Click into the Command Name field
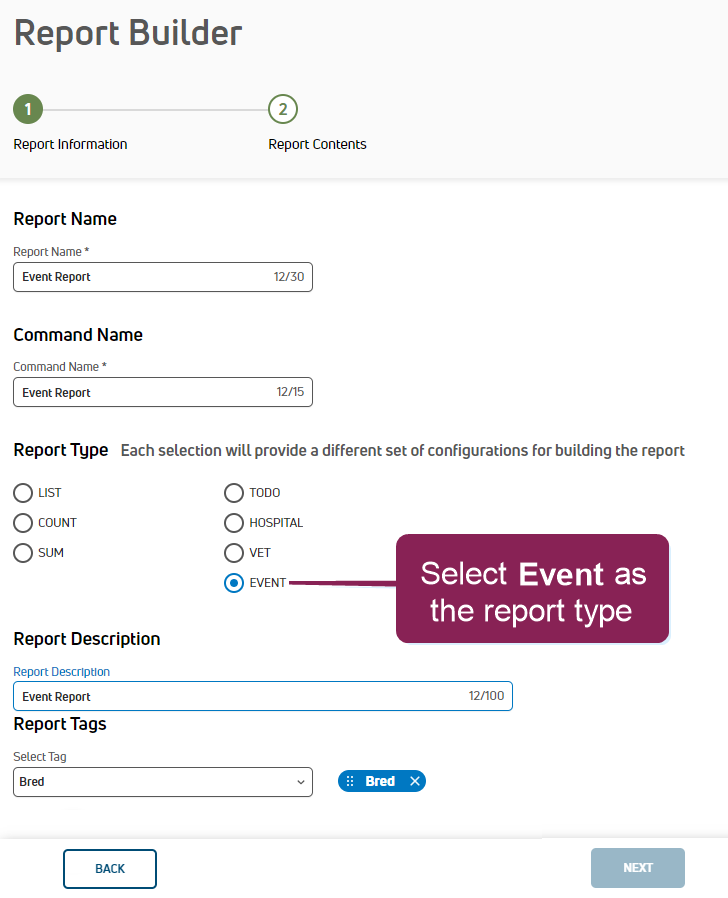 (x=140, y=393)
